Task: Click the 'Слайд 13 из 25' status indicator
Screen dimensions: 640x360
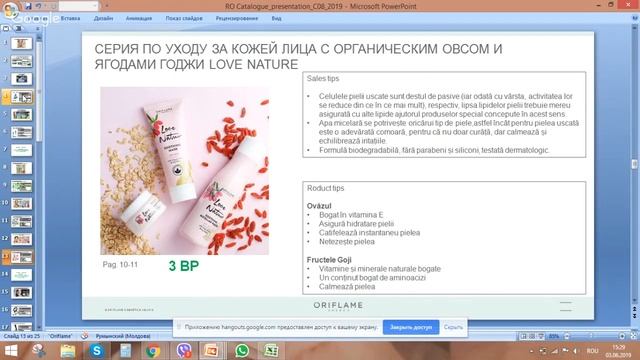Action: (22, 336)
